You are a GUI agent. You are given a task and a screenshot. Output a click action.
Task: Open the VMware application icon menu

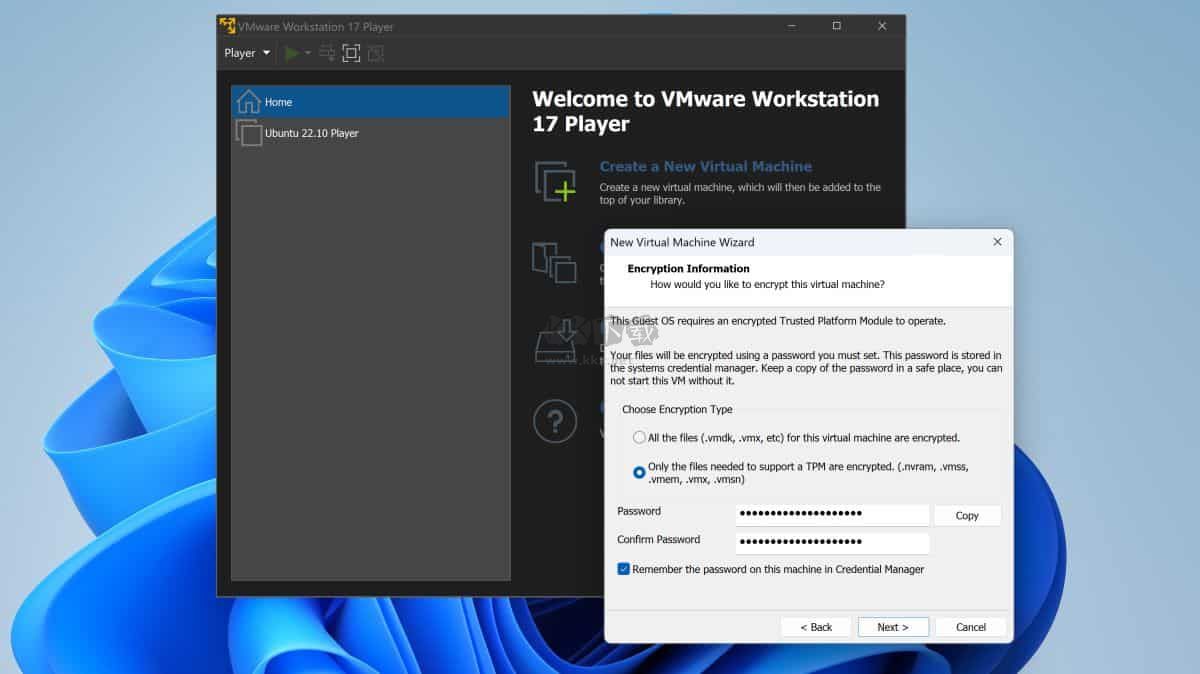(228, 26)
